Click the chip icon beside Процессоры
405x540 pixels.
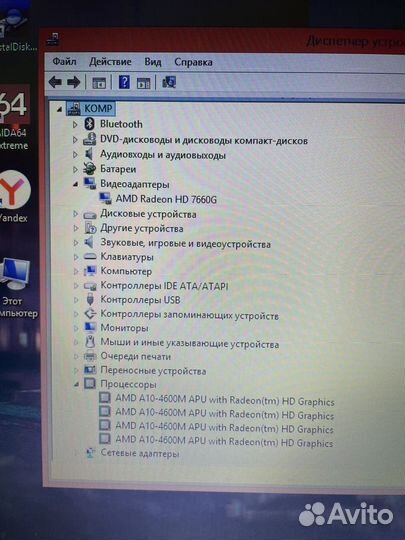click(x=90, y=383)
